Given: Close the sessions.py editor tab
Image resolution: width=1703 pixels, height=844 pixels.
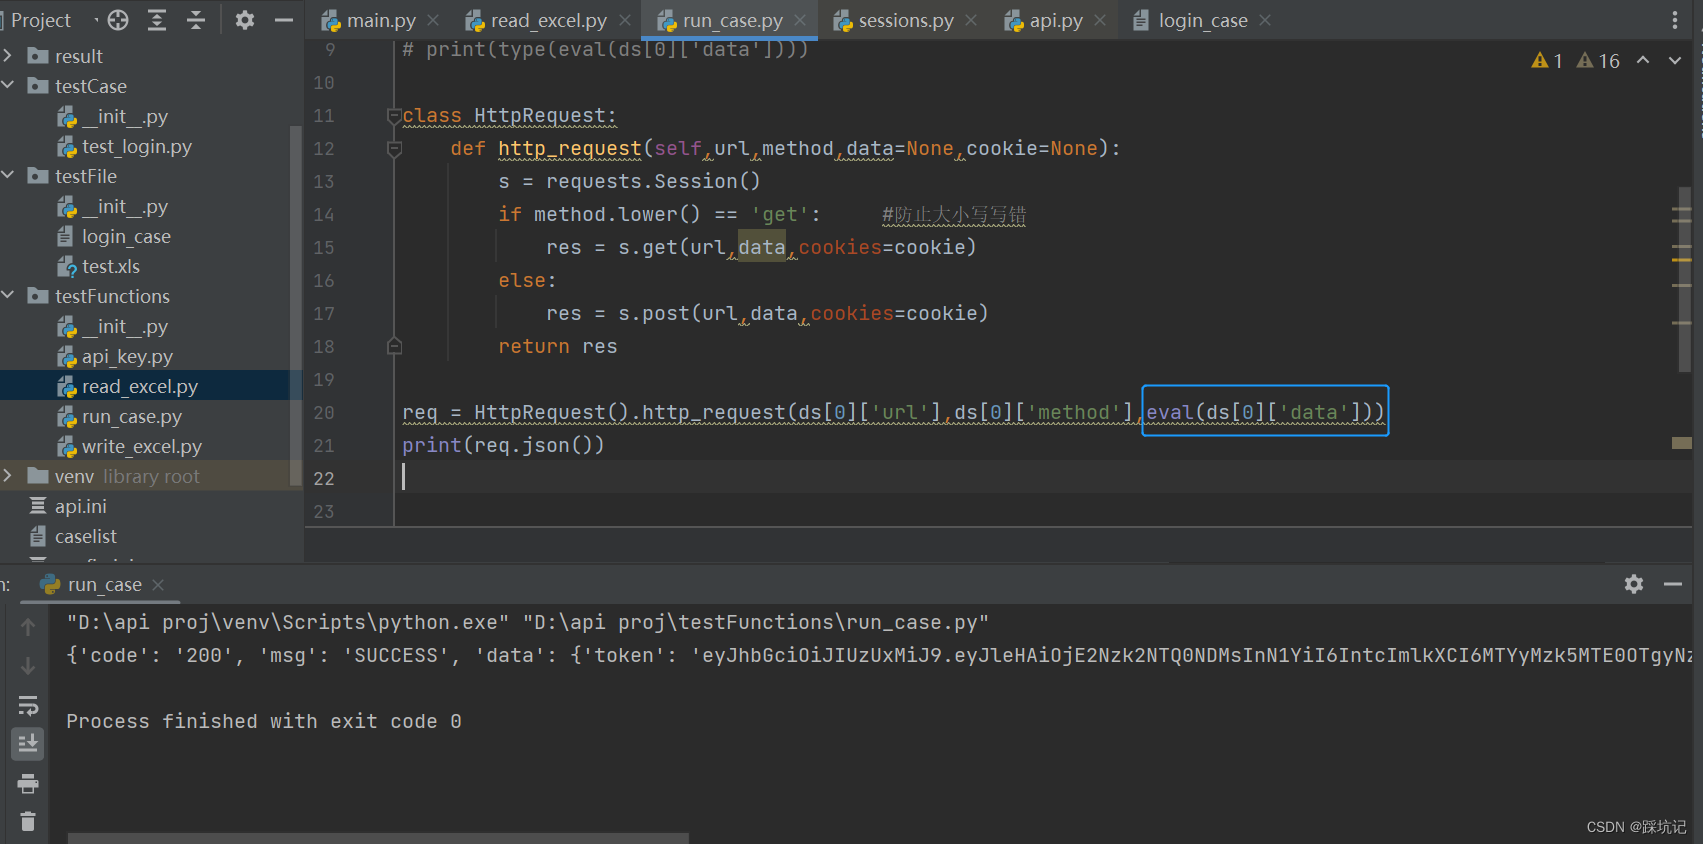Looking at the screenshot, I should [x=971, y=20].
